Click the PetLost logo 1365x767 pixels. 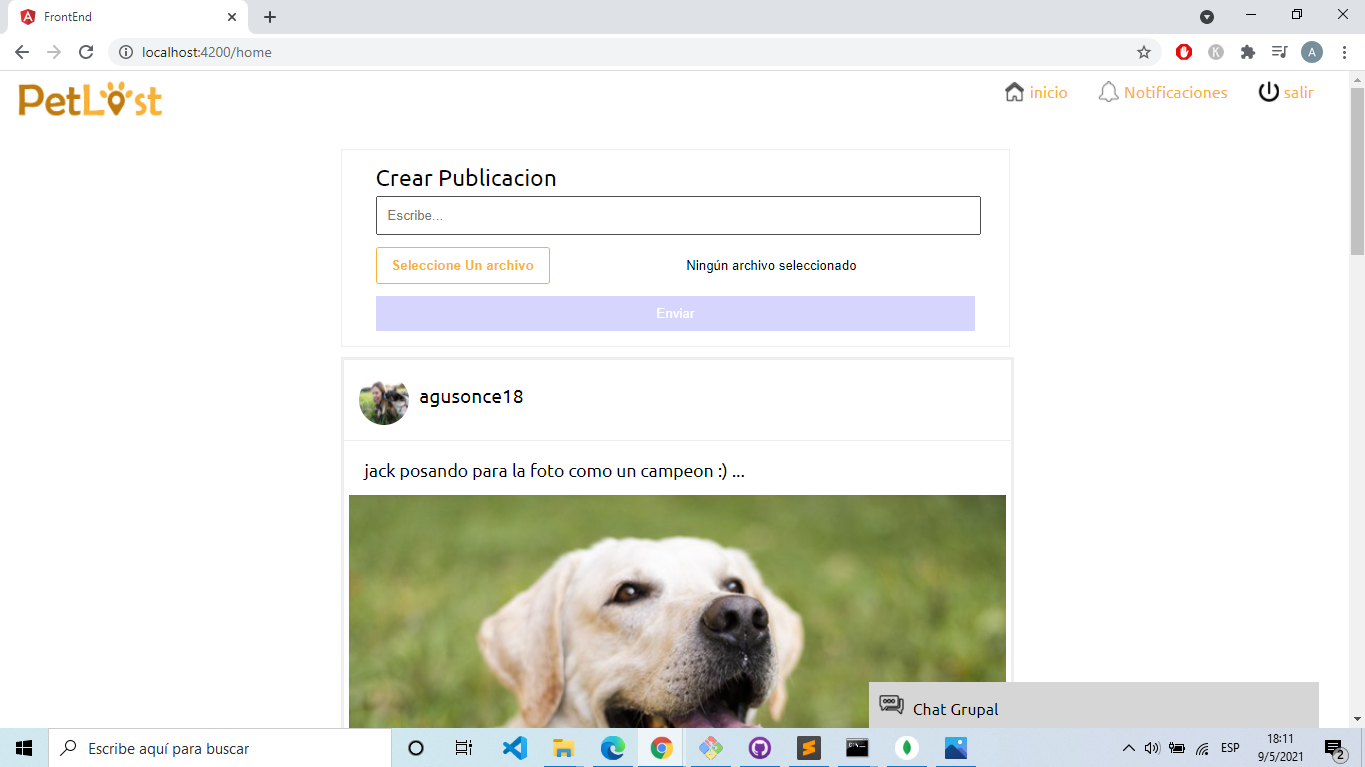[x=90, y=99]
